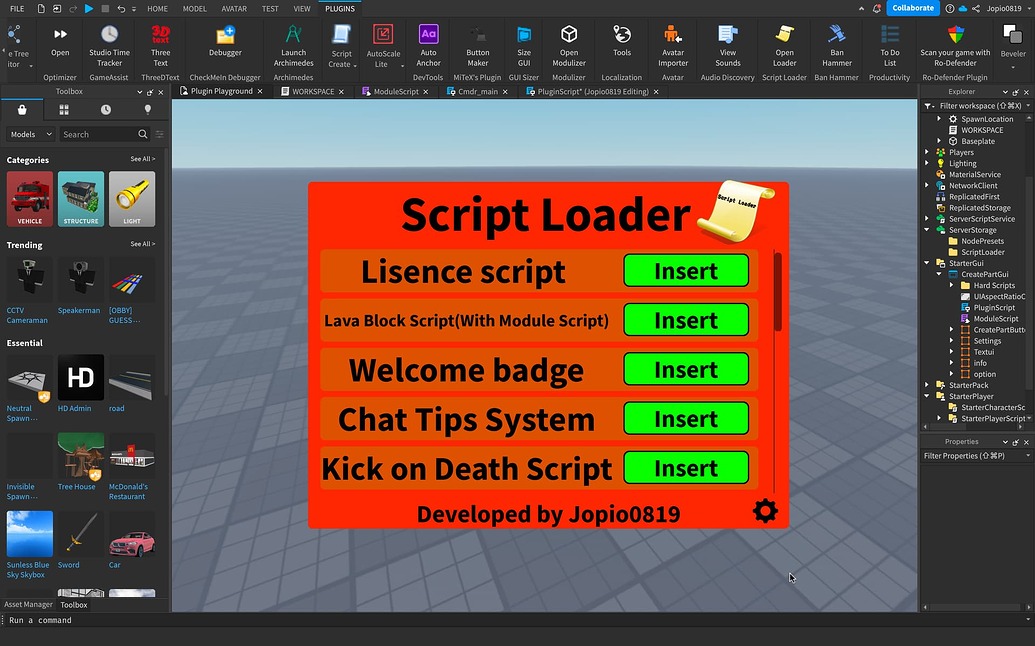Select the Auto Anchor tool
The image size is (1035, 646).
click(428, 45)
